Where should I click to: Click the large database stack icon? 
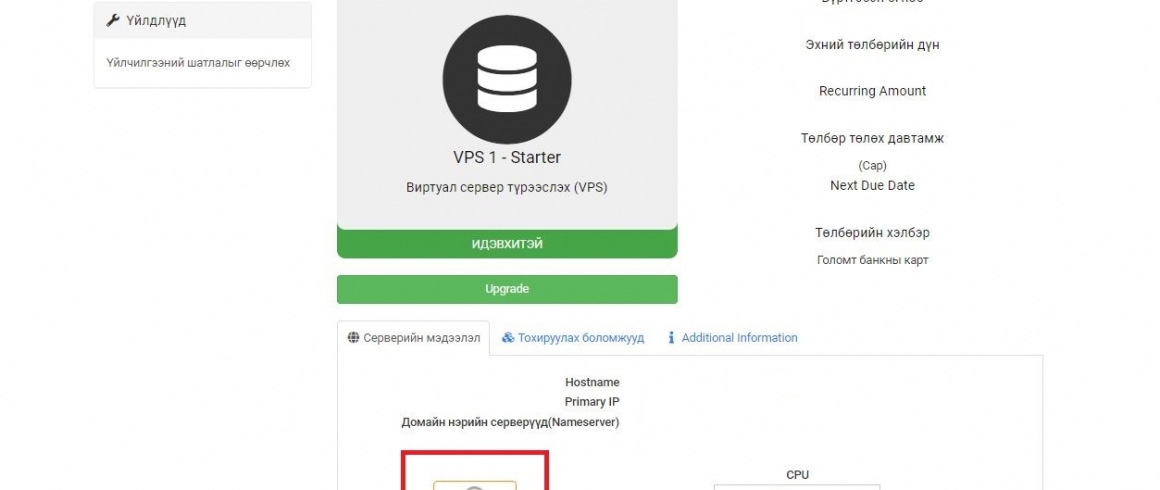[x=507, y=79]
